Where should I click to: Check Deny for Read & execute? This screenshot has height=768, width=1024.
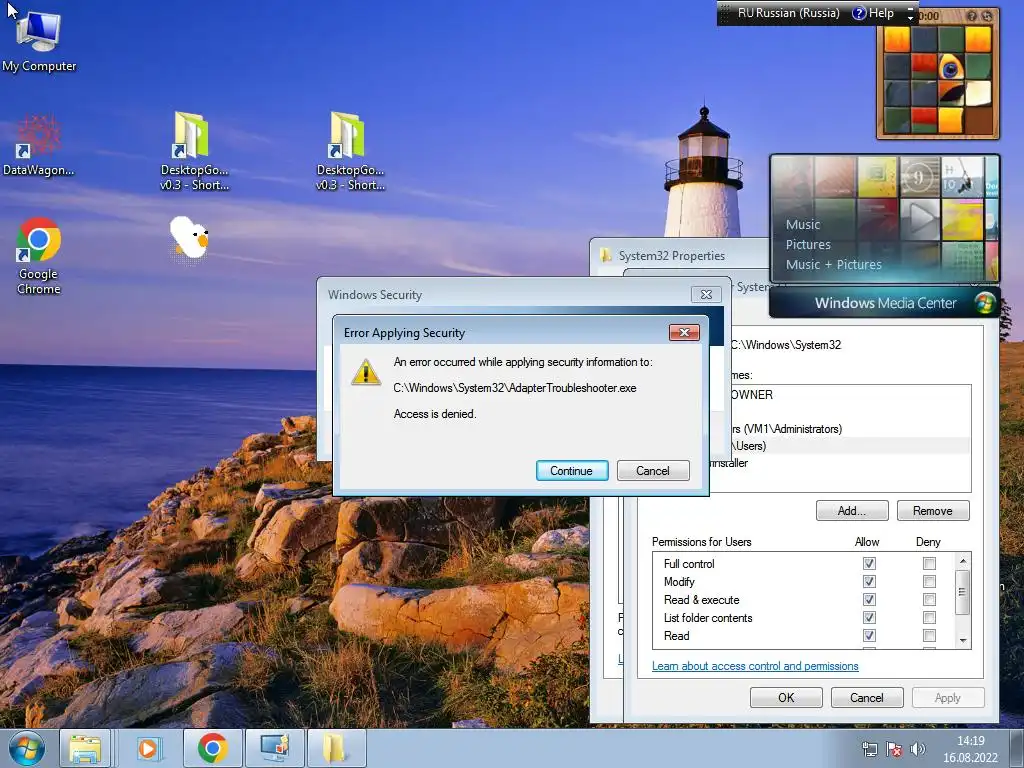click(x=929, y=600)
